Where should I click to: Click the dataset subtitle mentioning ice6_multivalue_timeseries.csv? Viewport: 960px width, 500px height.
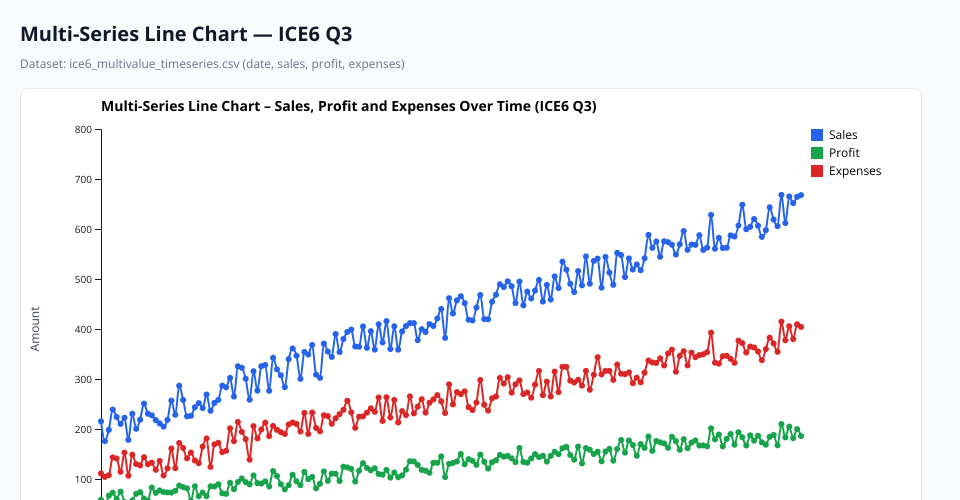click(212, 64)
